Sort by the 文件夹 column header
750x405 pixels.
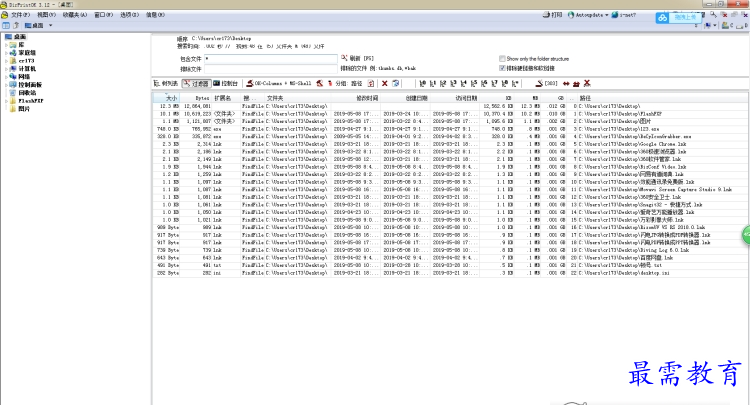[x=298, y=98]
